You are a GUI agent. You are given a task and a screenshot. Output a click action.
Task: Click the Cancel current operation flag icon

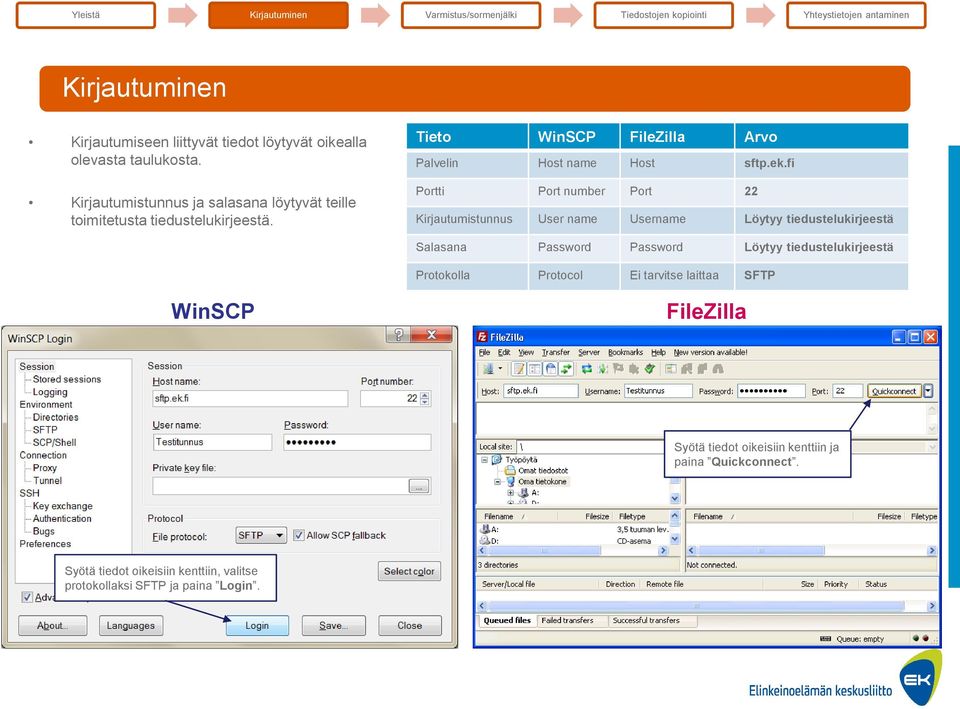pyautogui.click(x=618, y=369)
